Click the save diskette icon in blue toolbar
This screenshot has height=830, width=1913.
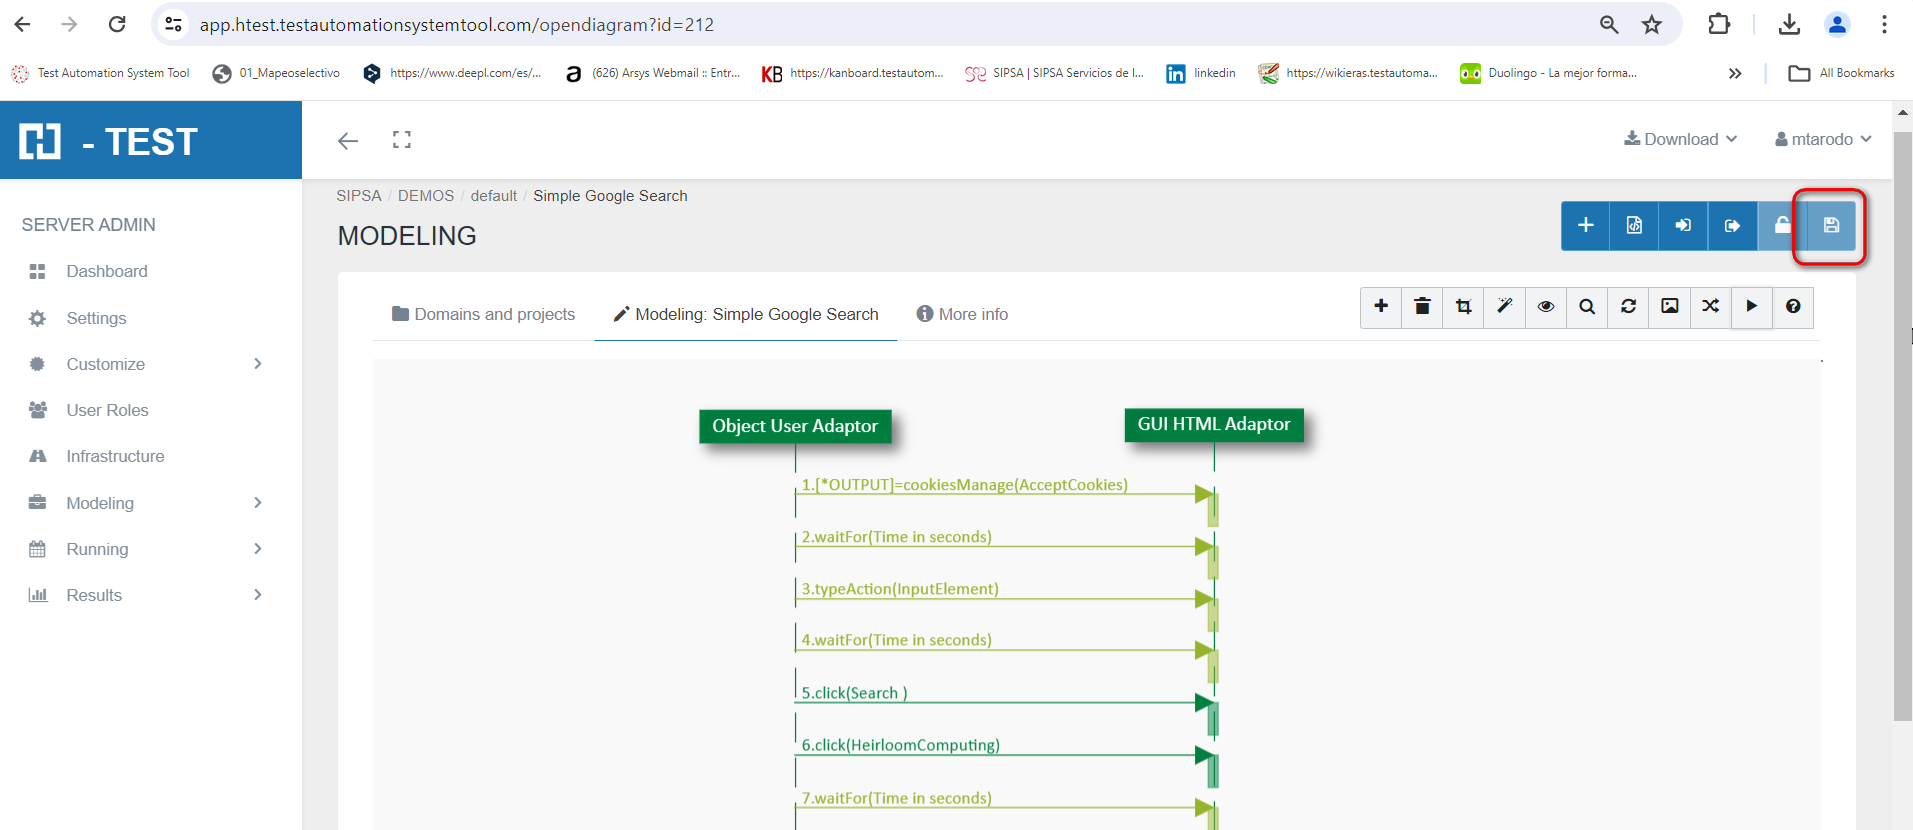[1831, 226]
